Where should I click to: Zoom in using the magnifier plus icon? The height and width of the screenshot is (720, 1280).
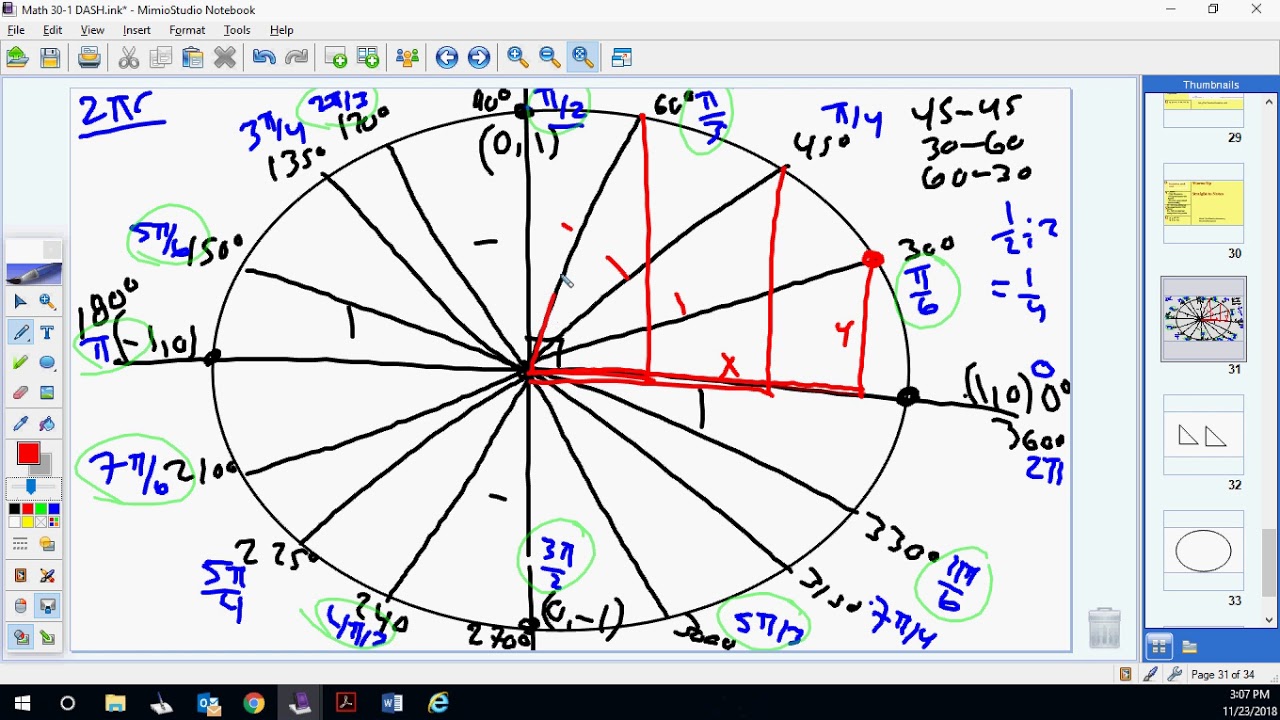518,58
